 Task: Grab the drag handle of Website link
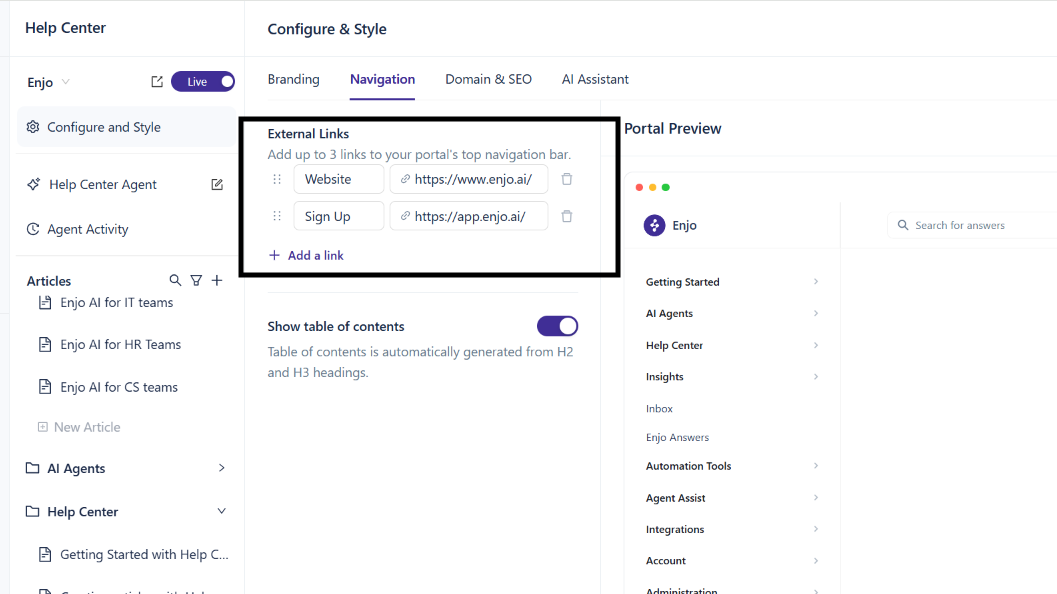[277, 179]
